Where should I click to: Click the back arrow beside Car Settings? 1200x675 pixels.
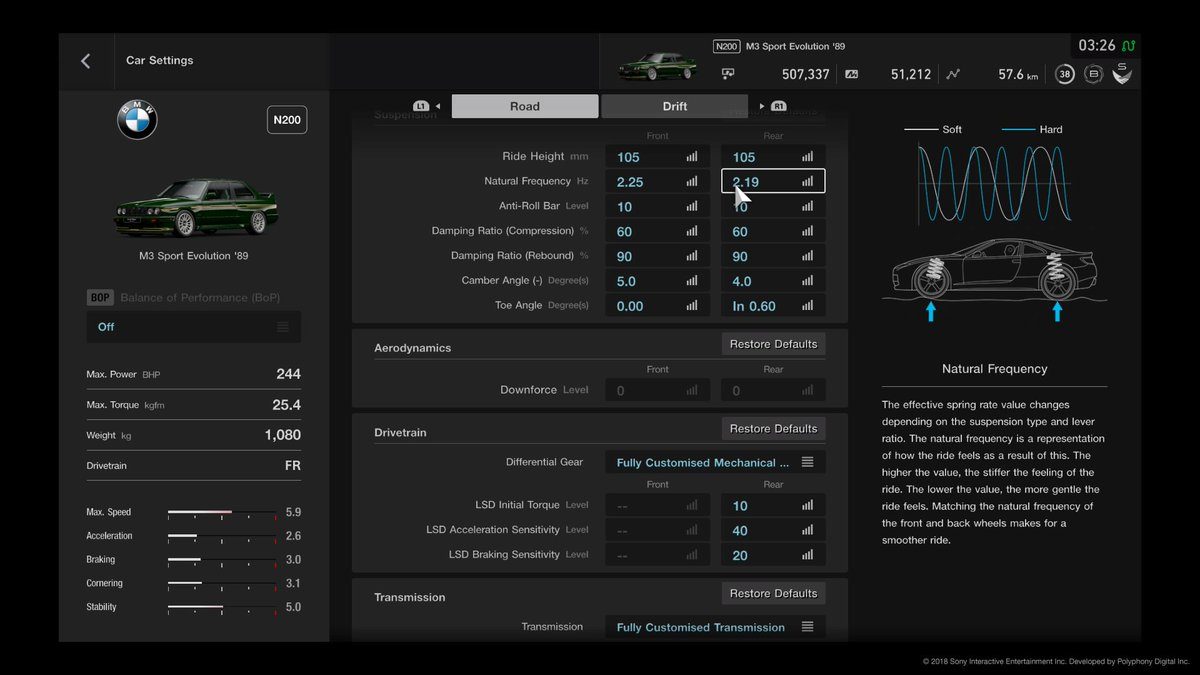[x=86, y=61]
